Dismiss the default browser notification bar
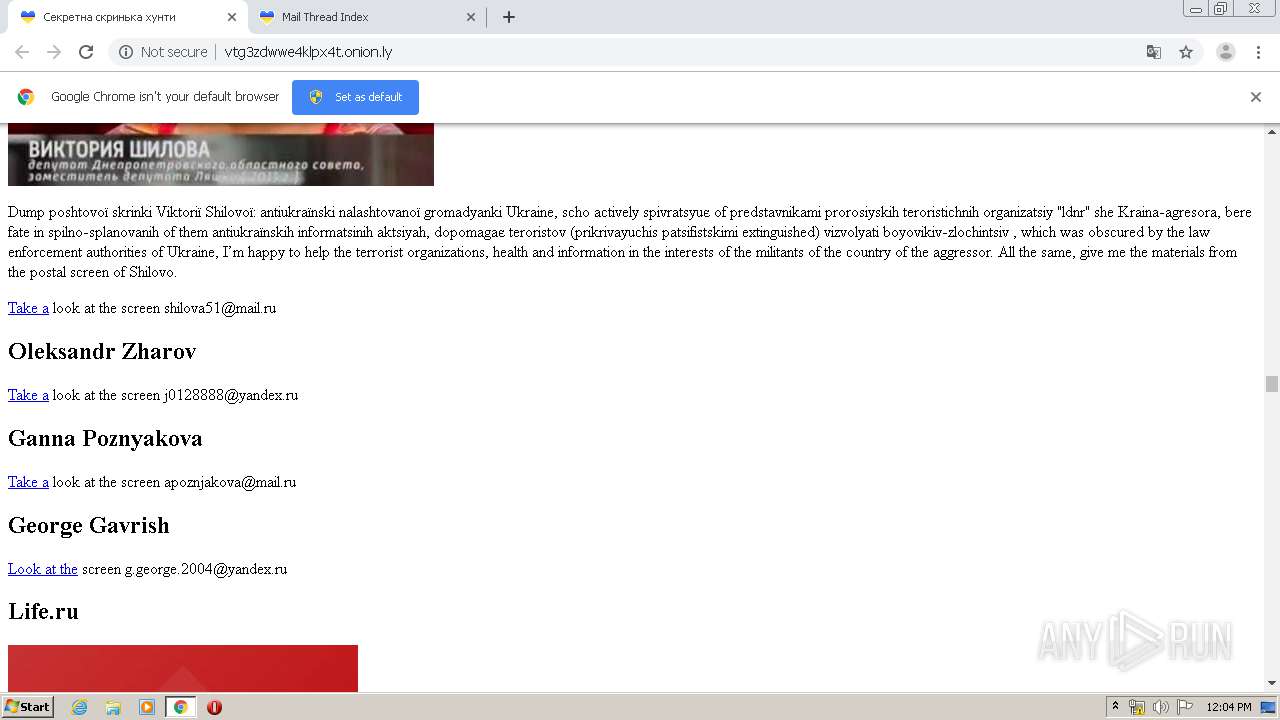Viewport: 1280px width, 720px height. (1256, 97)
